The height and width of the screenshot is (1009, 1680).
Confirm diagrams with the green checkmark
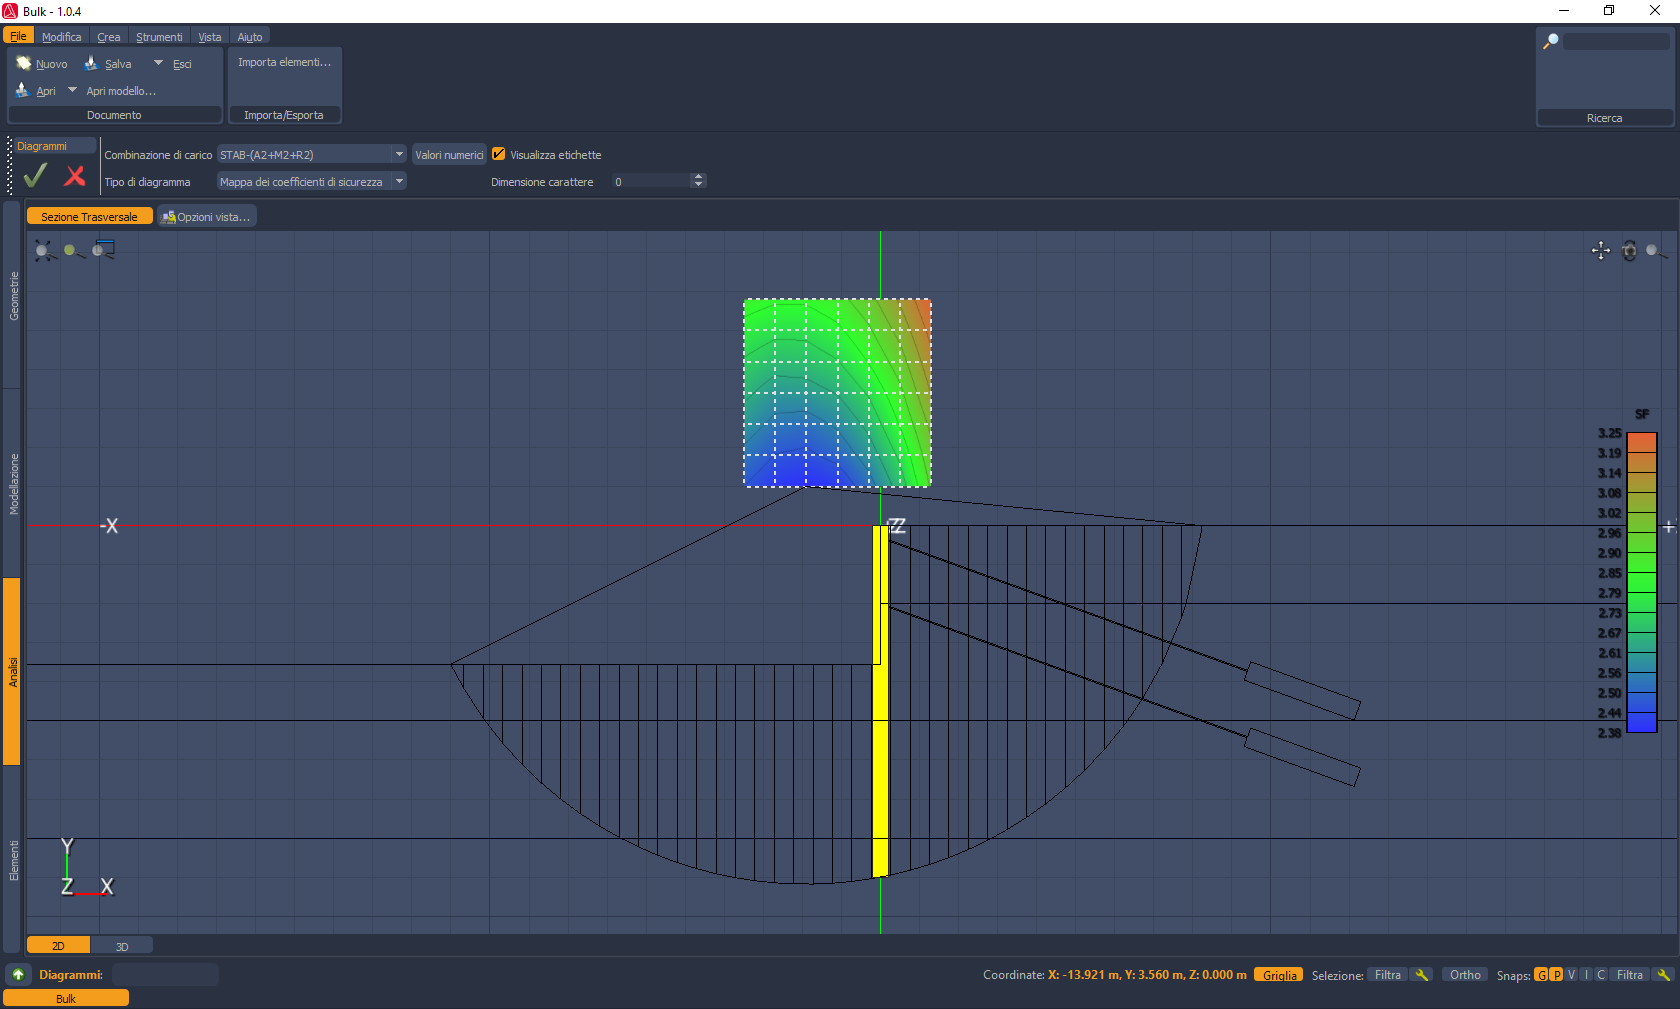(x=35, y=176)
